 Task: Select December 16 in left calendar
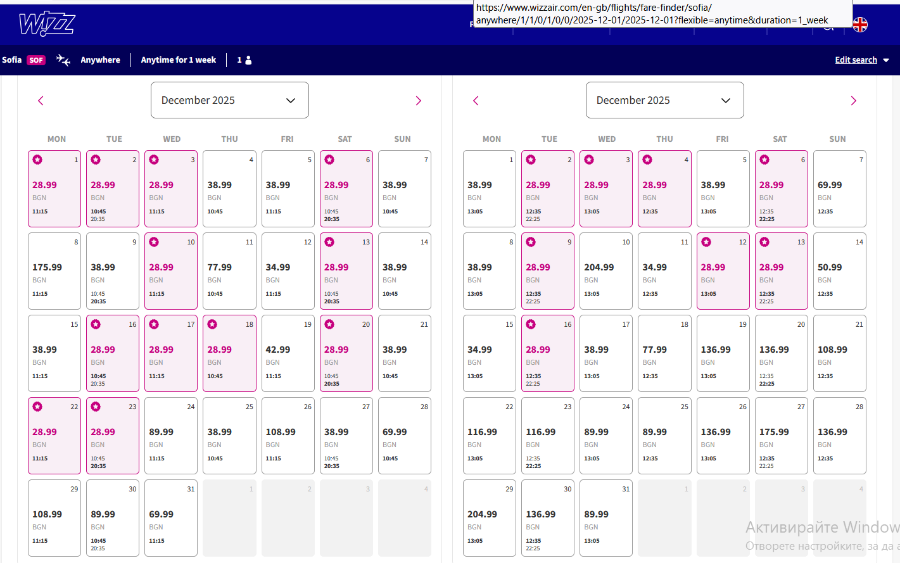coord(112,354)
